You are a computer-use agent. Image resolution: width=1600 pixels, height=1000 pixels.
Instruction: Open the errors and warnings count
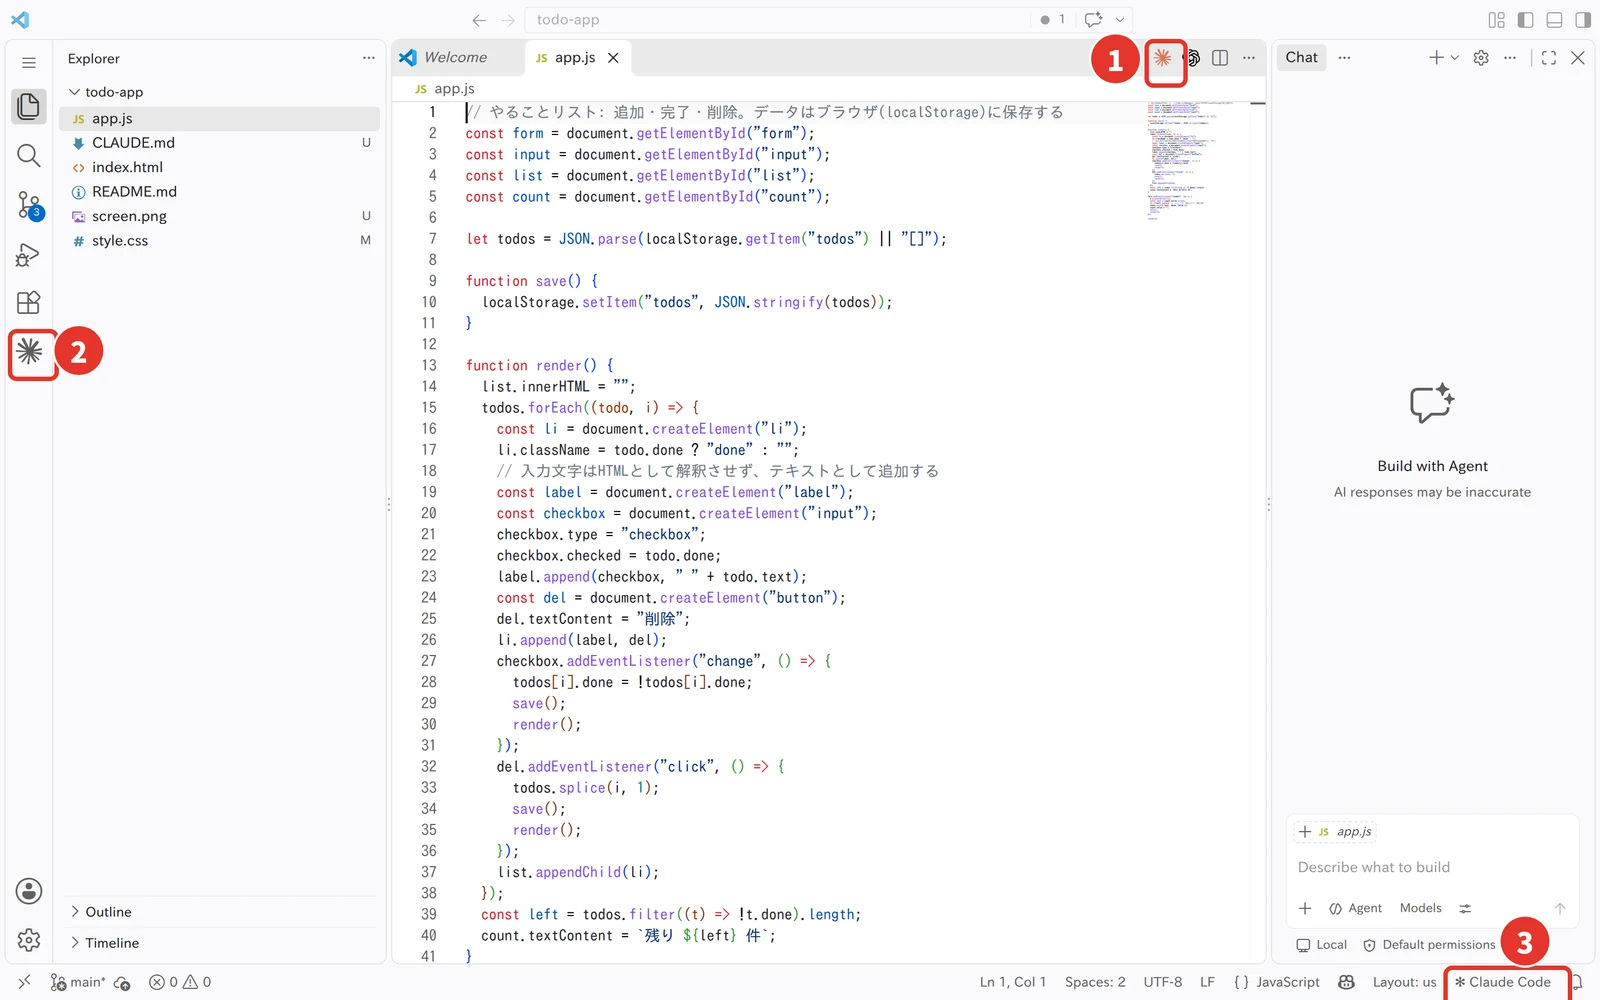click(180, 982)
